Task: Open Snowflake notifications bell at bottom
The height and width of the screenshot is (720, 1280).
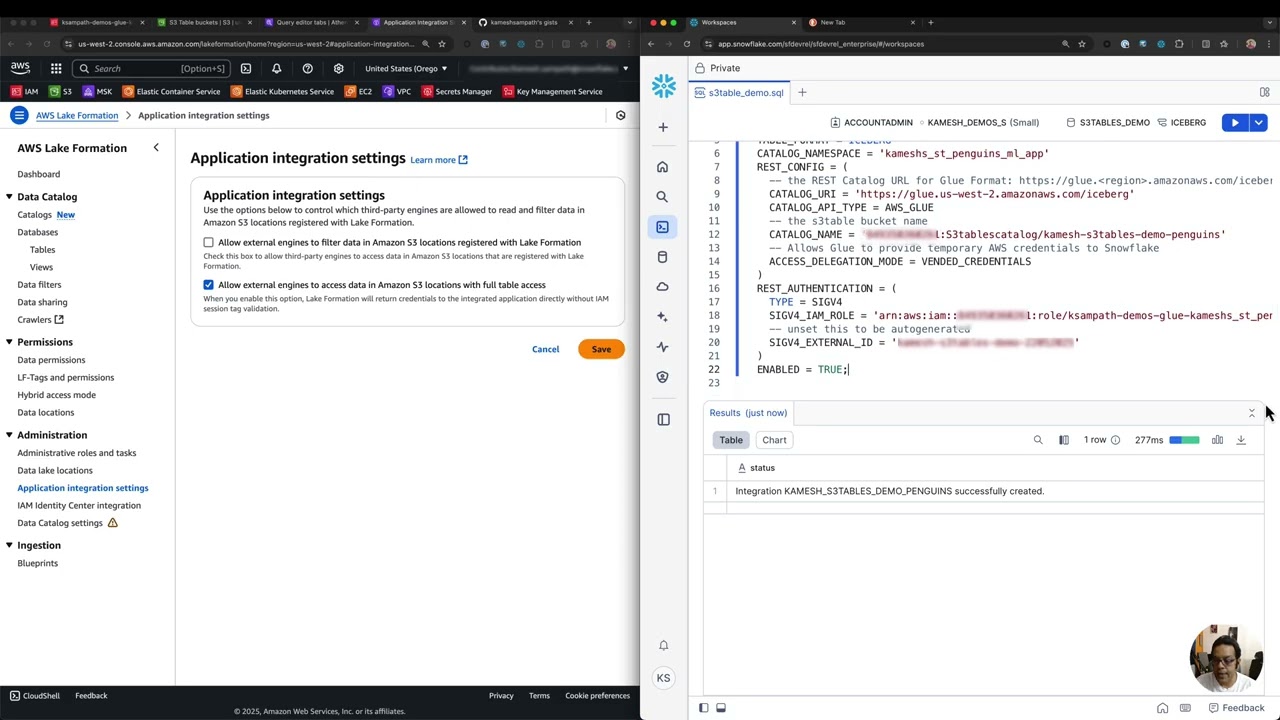Action: (x=663, y=646)
